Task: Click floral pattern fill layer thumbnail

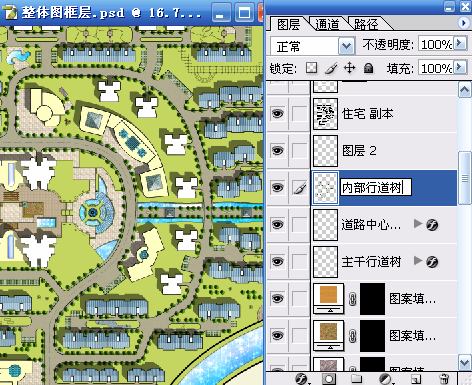Action: pos(329,335)
